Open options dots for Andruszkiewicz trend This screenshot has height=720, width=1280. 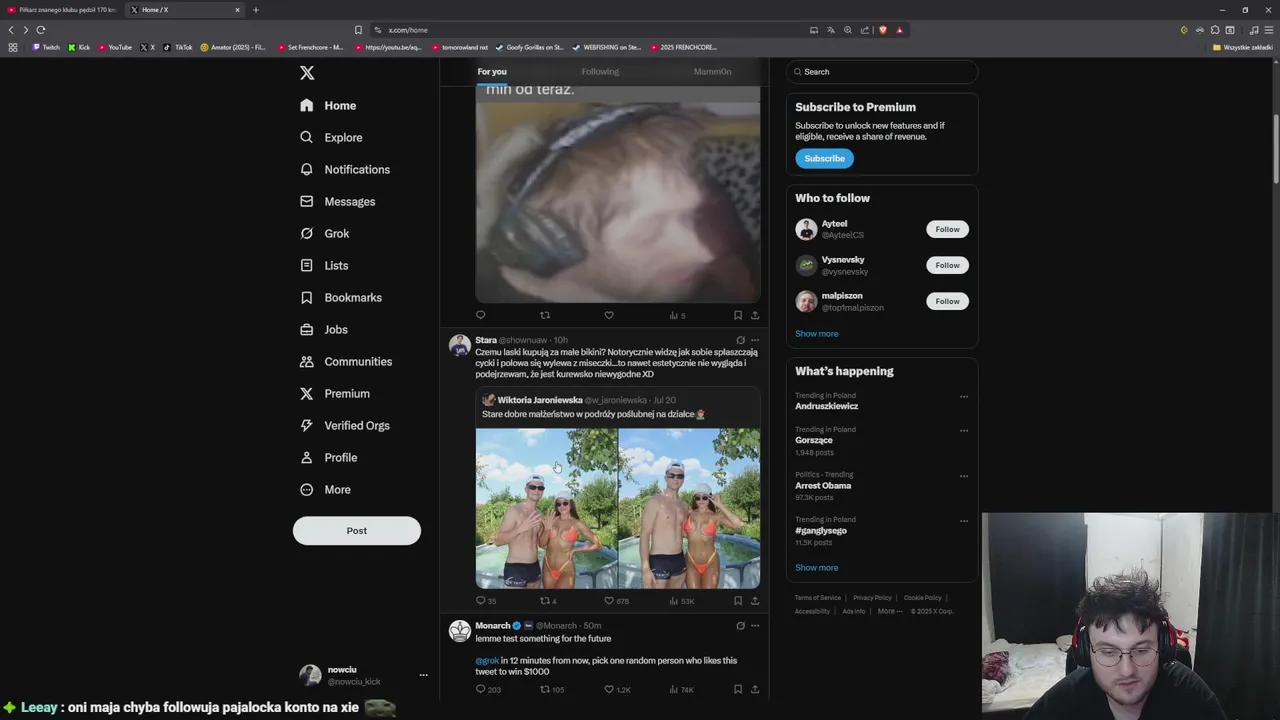tap(964, 397)
